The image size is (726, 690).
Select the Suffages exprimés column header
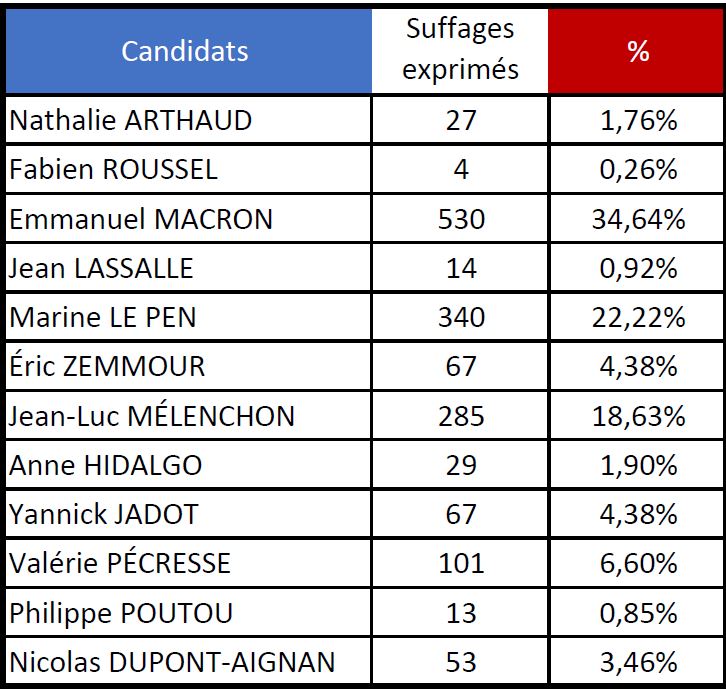click(461, 50)
